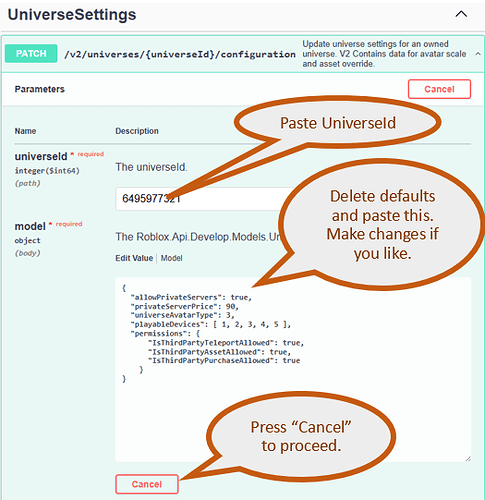Click the UniverseSettings section heading

click(x=72, y=14)
